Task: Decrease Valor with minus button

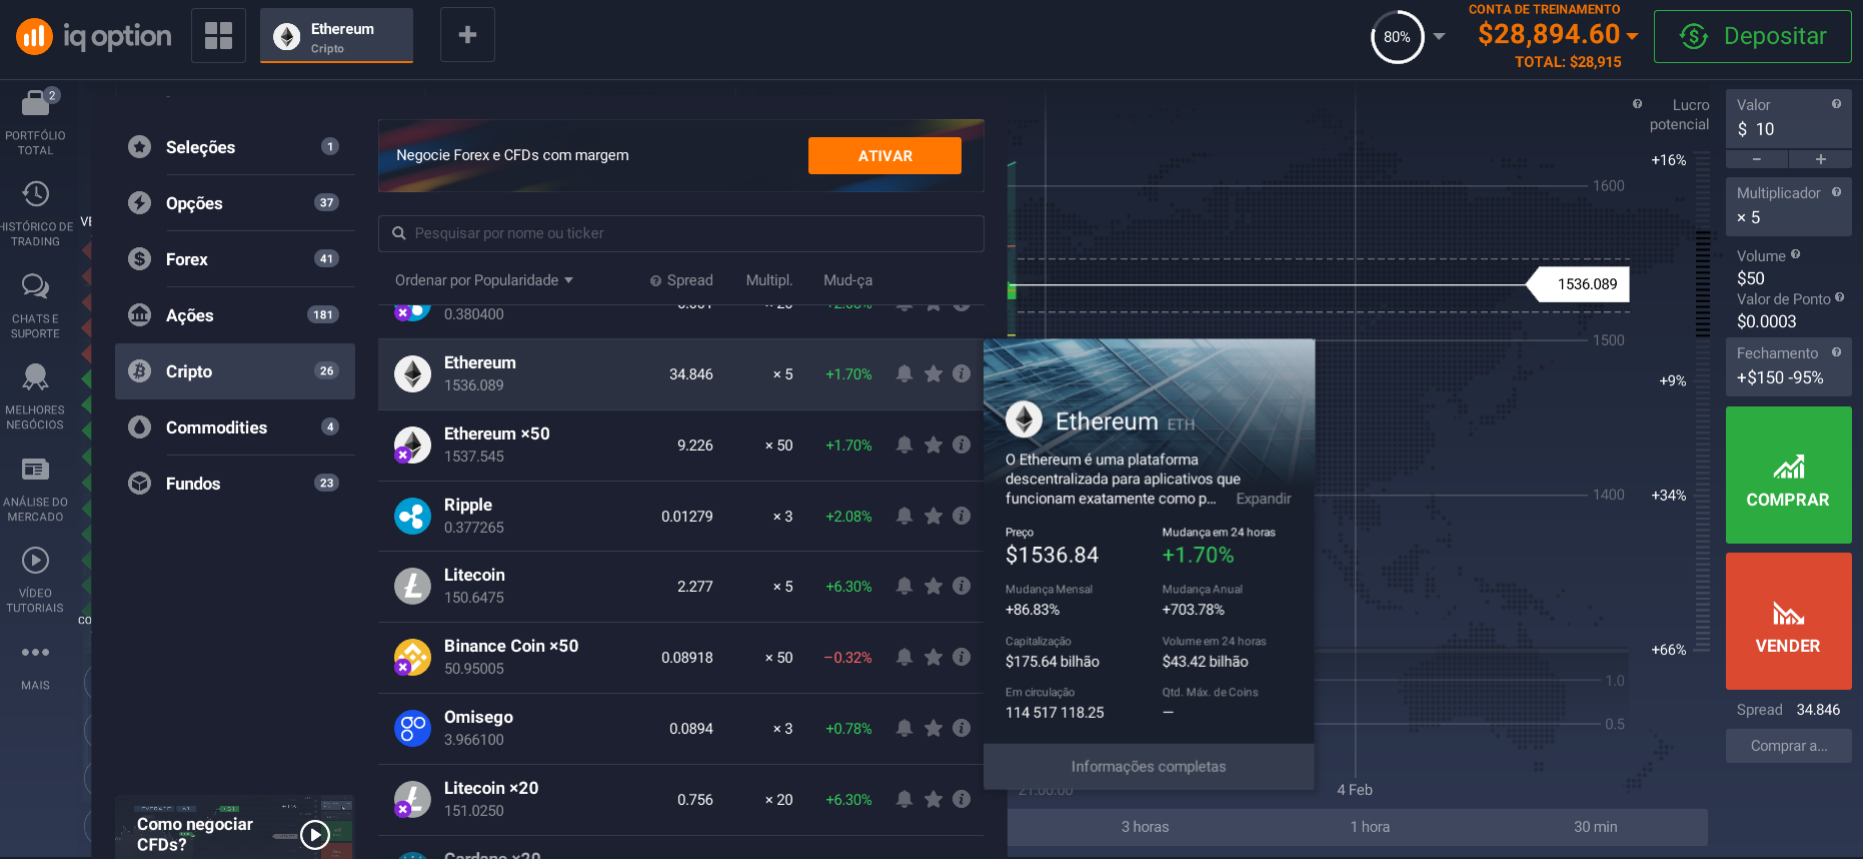Action: point(1757,159)
